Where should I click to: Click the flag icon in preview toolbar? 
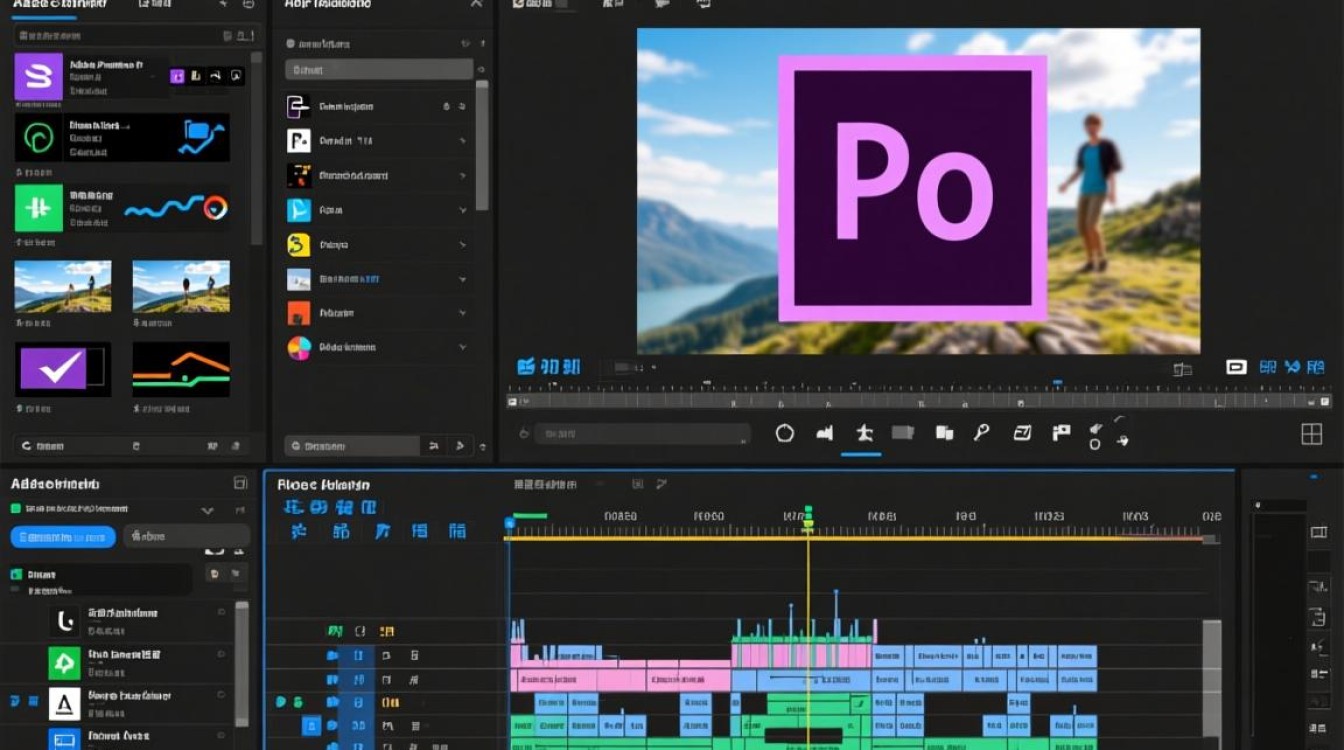(x=1061, y=433)
